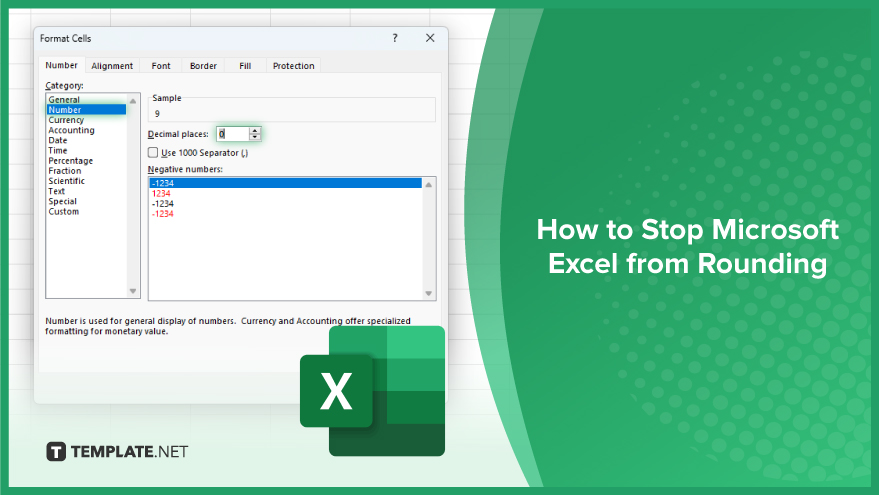Decrease decimal places with down arrow
Viewport: 879px width, 495px height.
click(x=255, y=137)
